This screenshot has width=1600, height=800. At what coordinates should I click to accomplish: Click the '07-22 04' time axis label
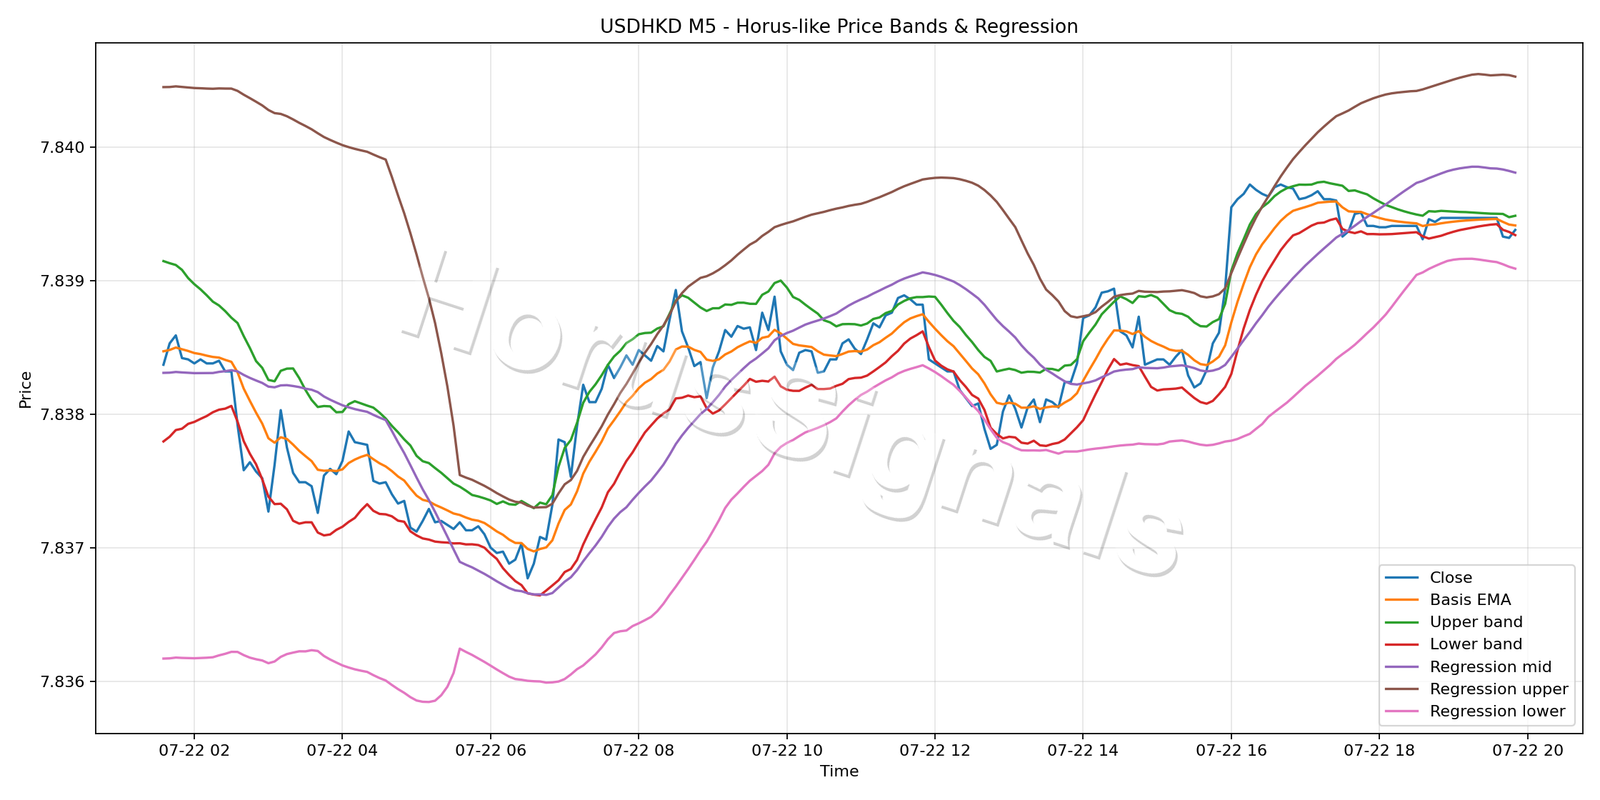[x=341, y=750]
